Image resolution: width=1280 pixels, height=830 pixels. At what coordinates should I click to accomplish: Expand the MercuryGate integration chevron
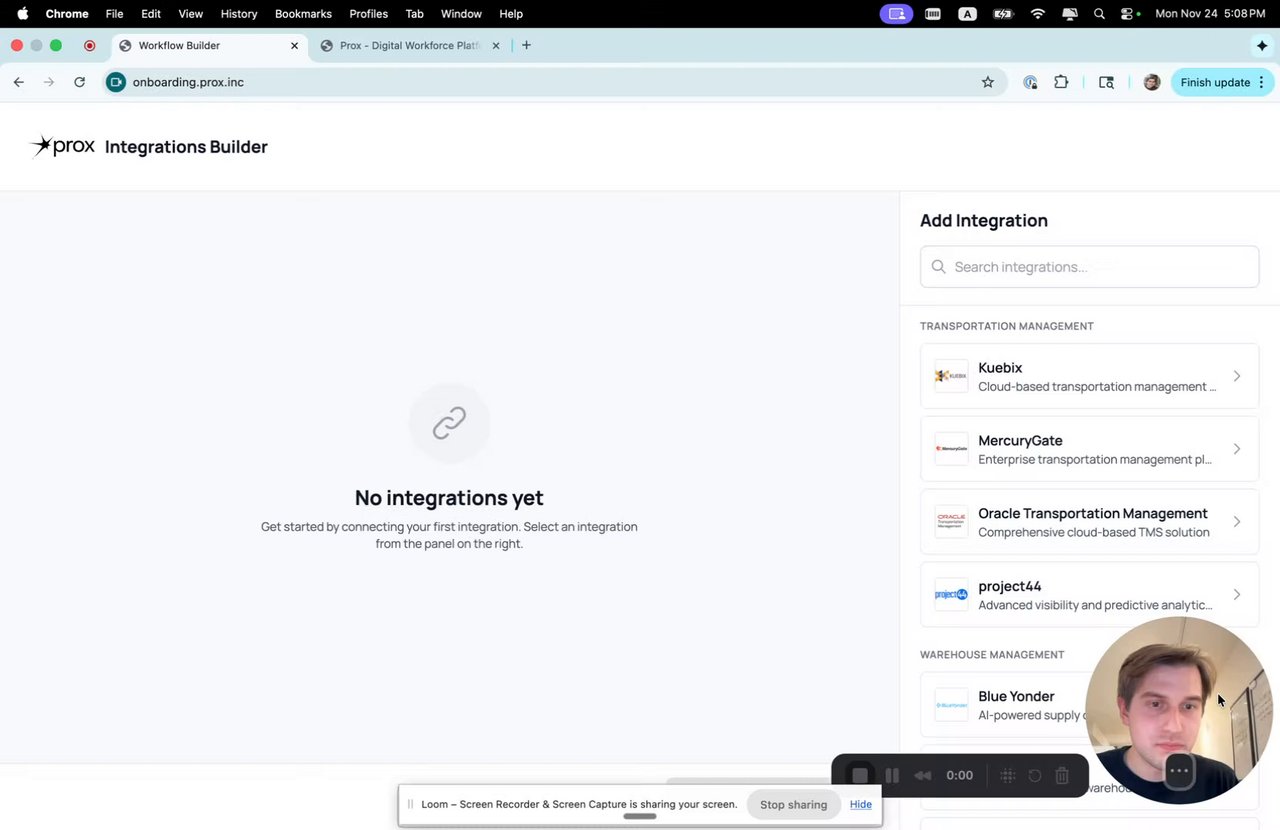[1237, 449]
